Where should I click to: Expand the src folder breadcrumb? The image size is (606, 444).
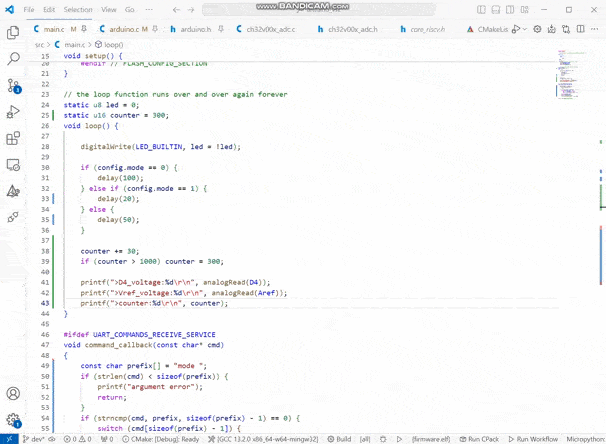click(x=39, y=44)
